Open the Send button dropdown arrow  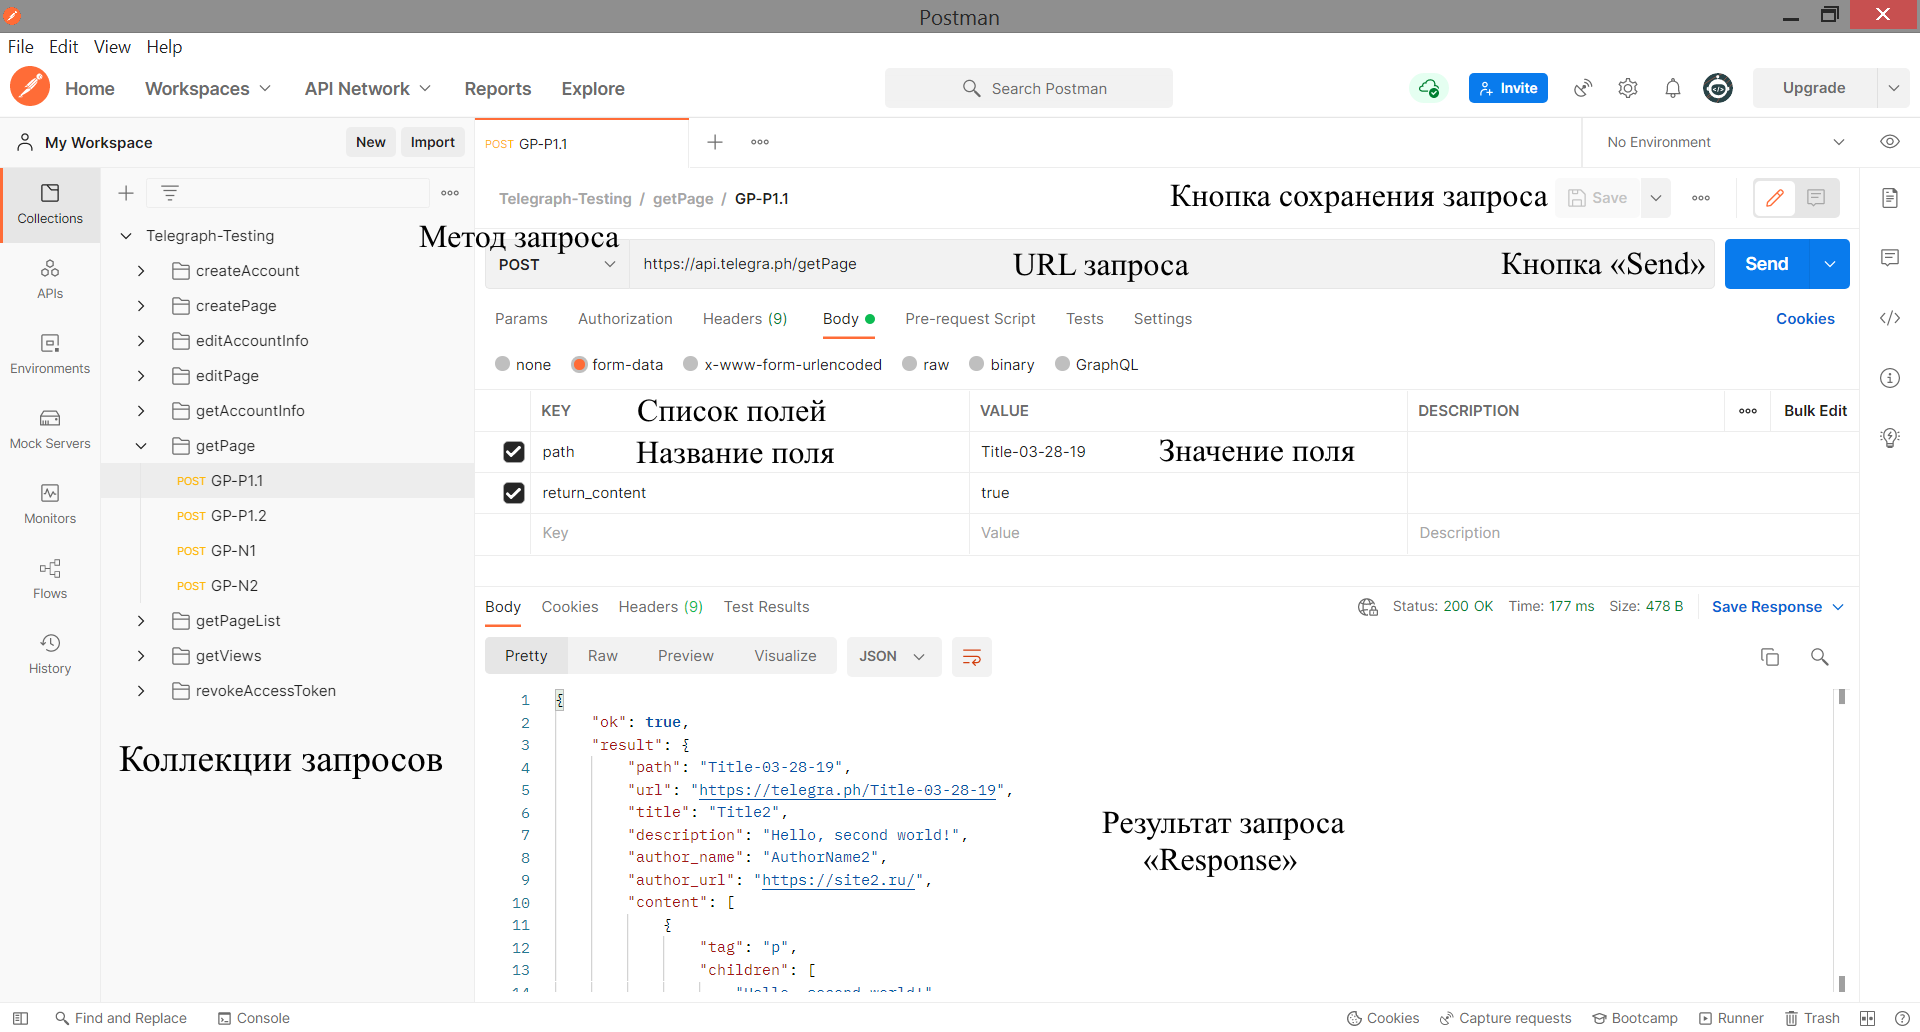(x=1830, y=264)
